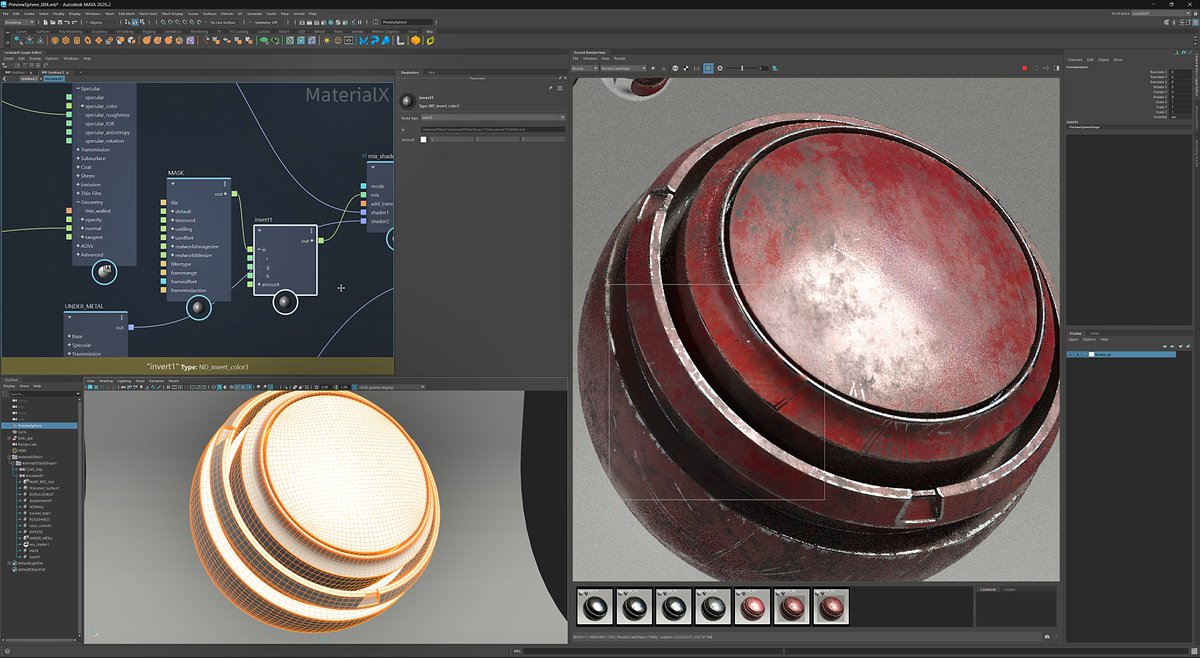
Task: Collapse the Geometry section on the node
Action: coord(78,202)
